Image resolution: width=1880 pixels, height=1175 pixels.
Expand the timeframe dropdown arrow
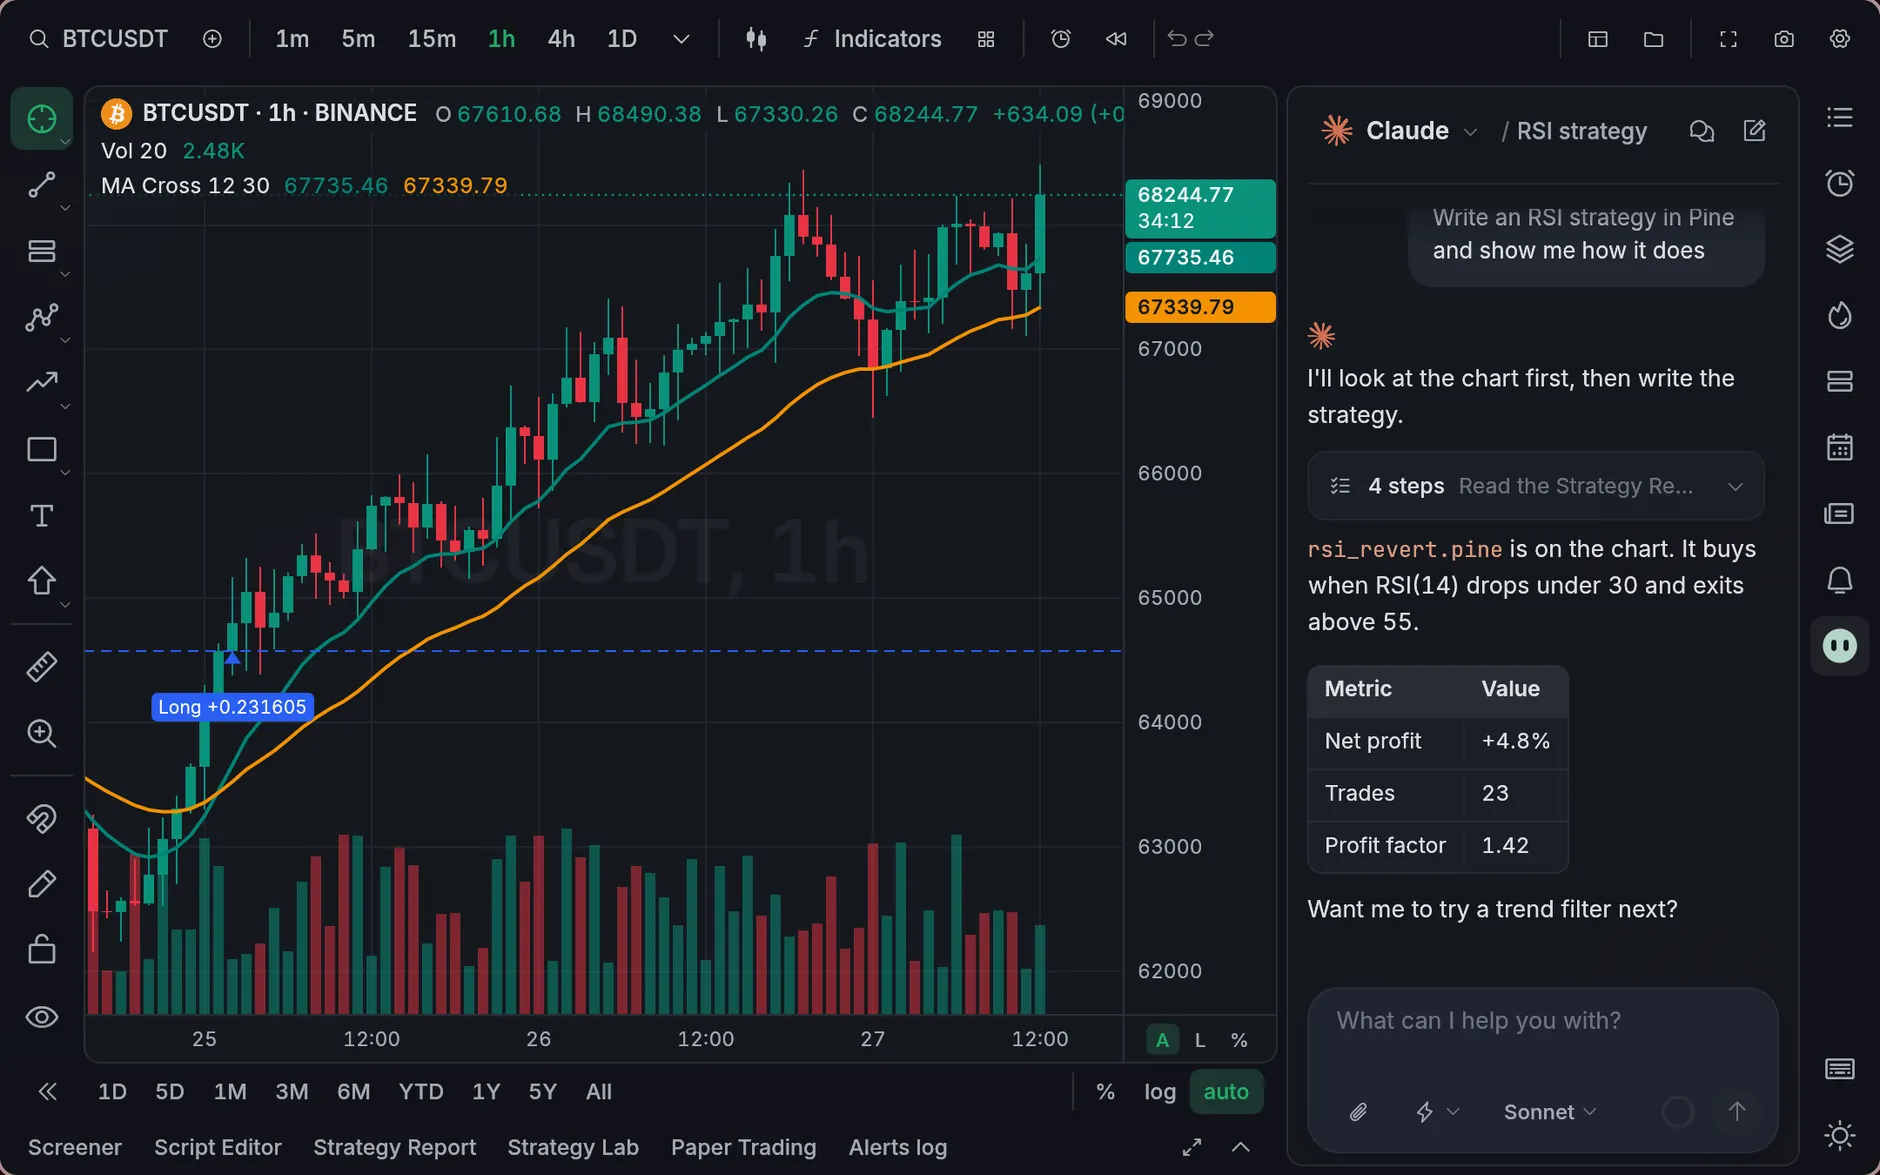coord(681,39)
